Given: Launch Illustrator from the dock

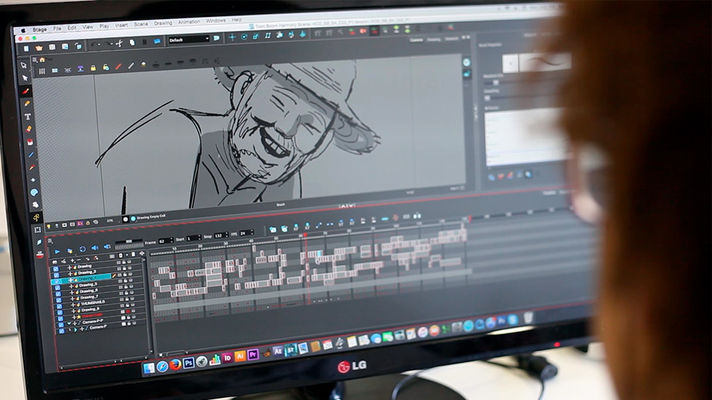Looking at the screenshot, I should click(240, 356).
